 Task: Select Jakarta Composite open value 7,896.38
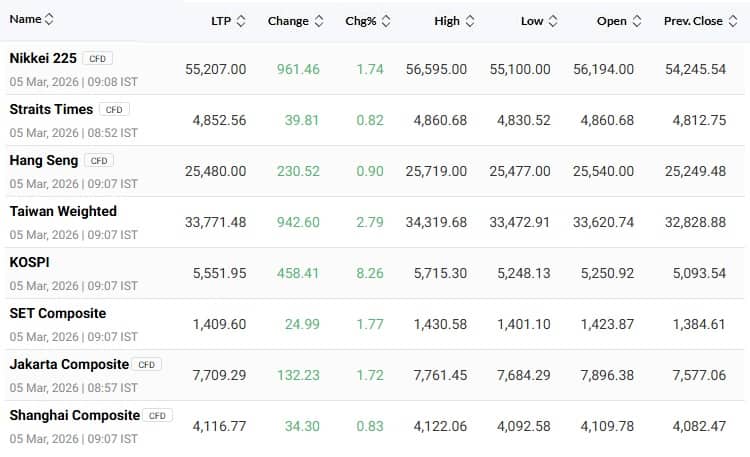click(x=607, y=375)
